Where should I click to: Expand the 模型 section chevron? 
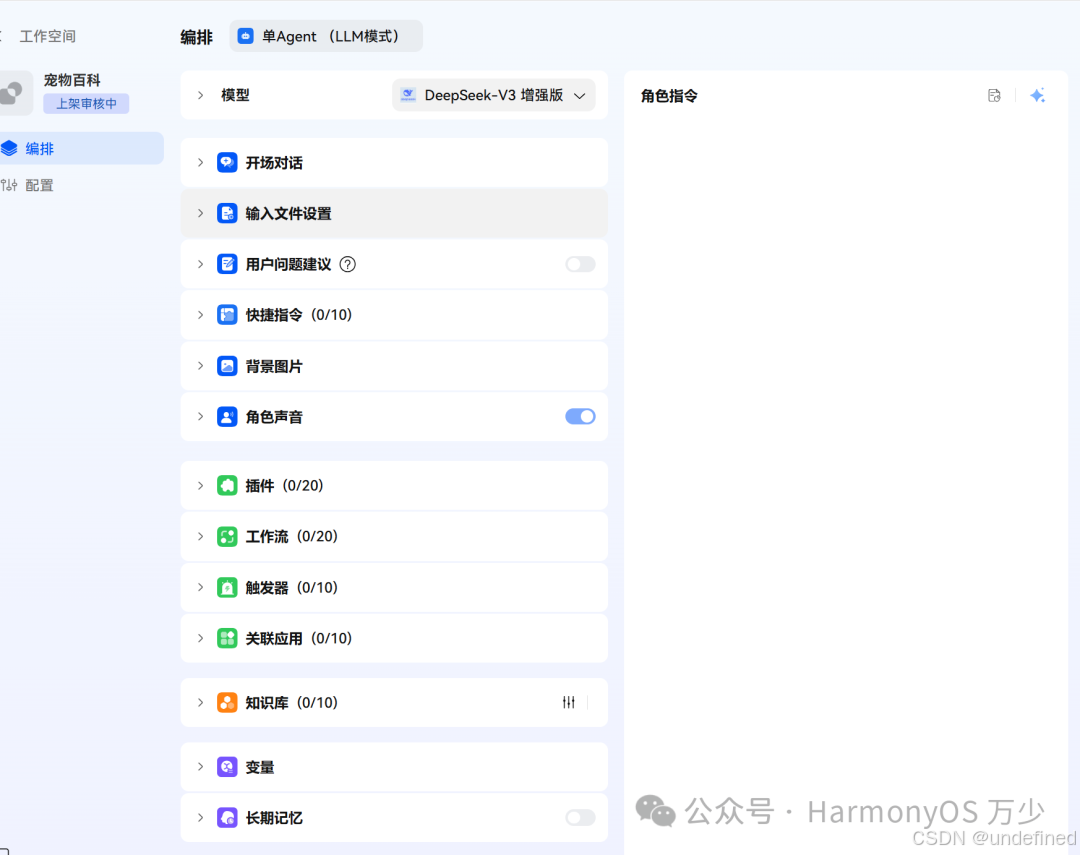tap(200, 95)
